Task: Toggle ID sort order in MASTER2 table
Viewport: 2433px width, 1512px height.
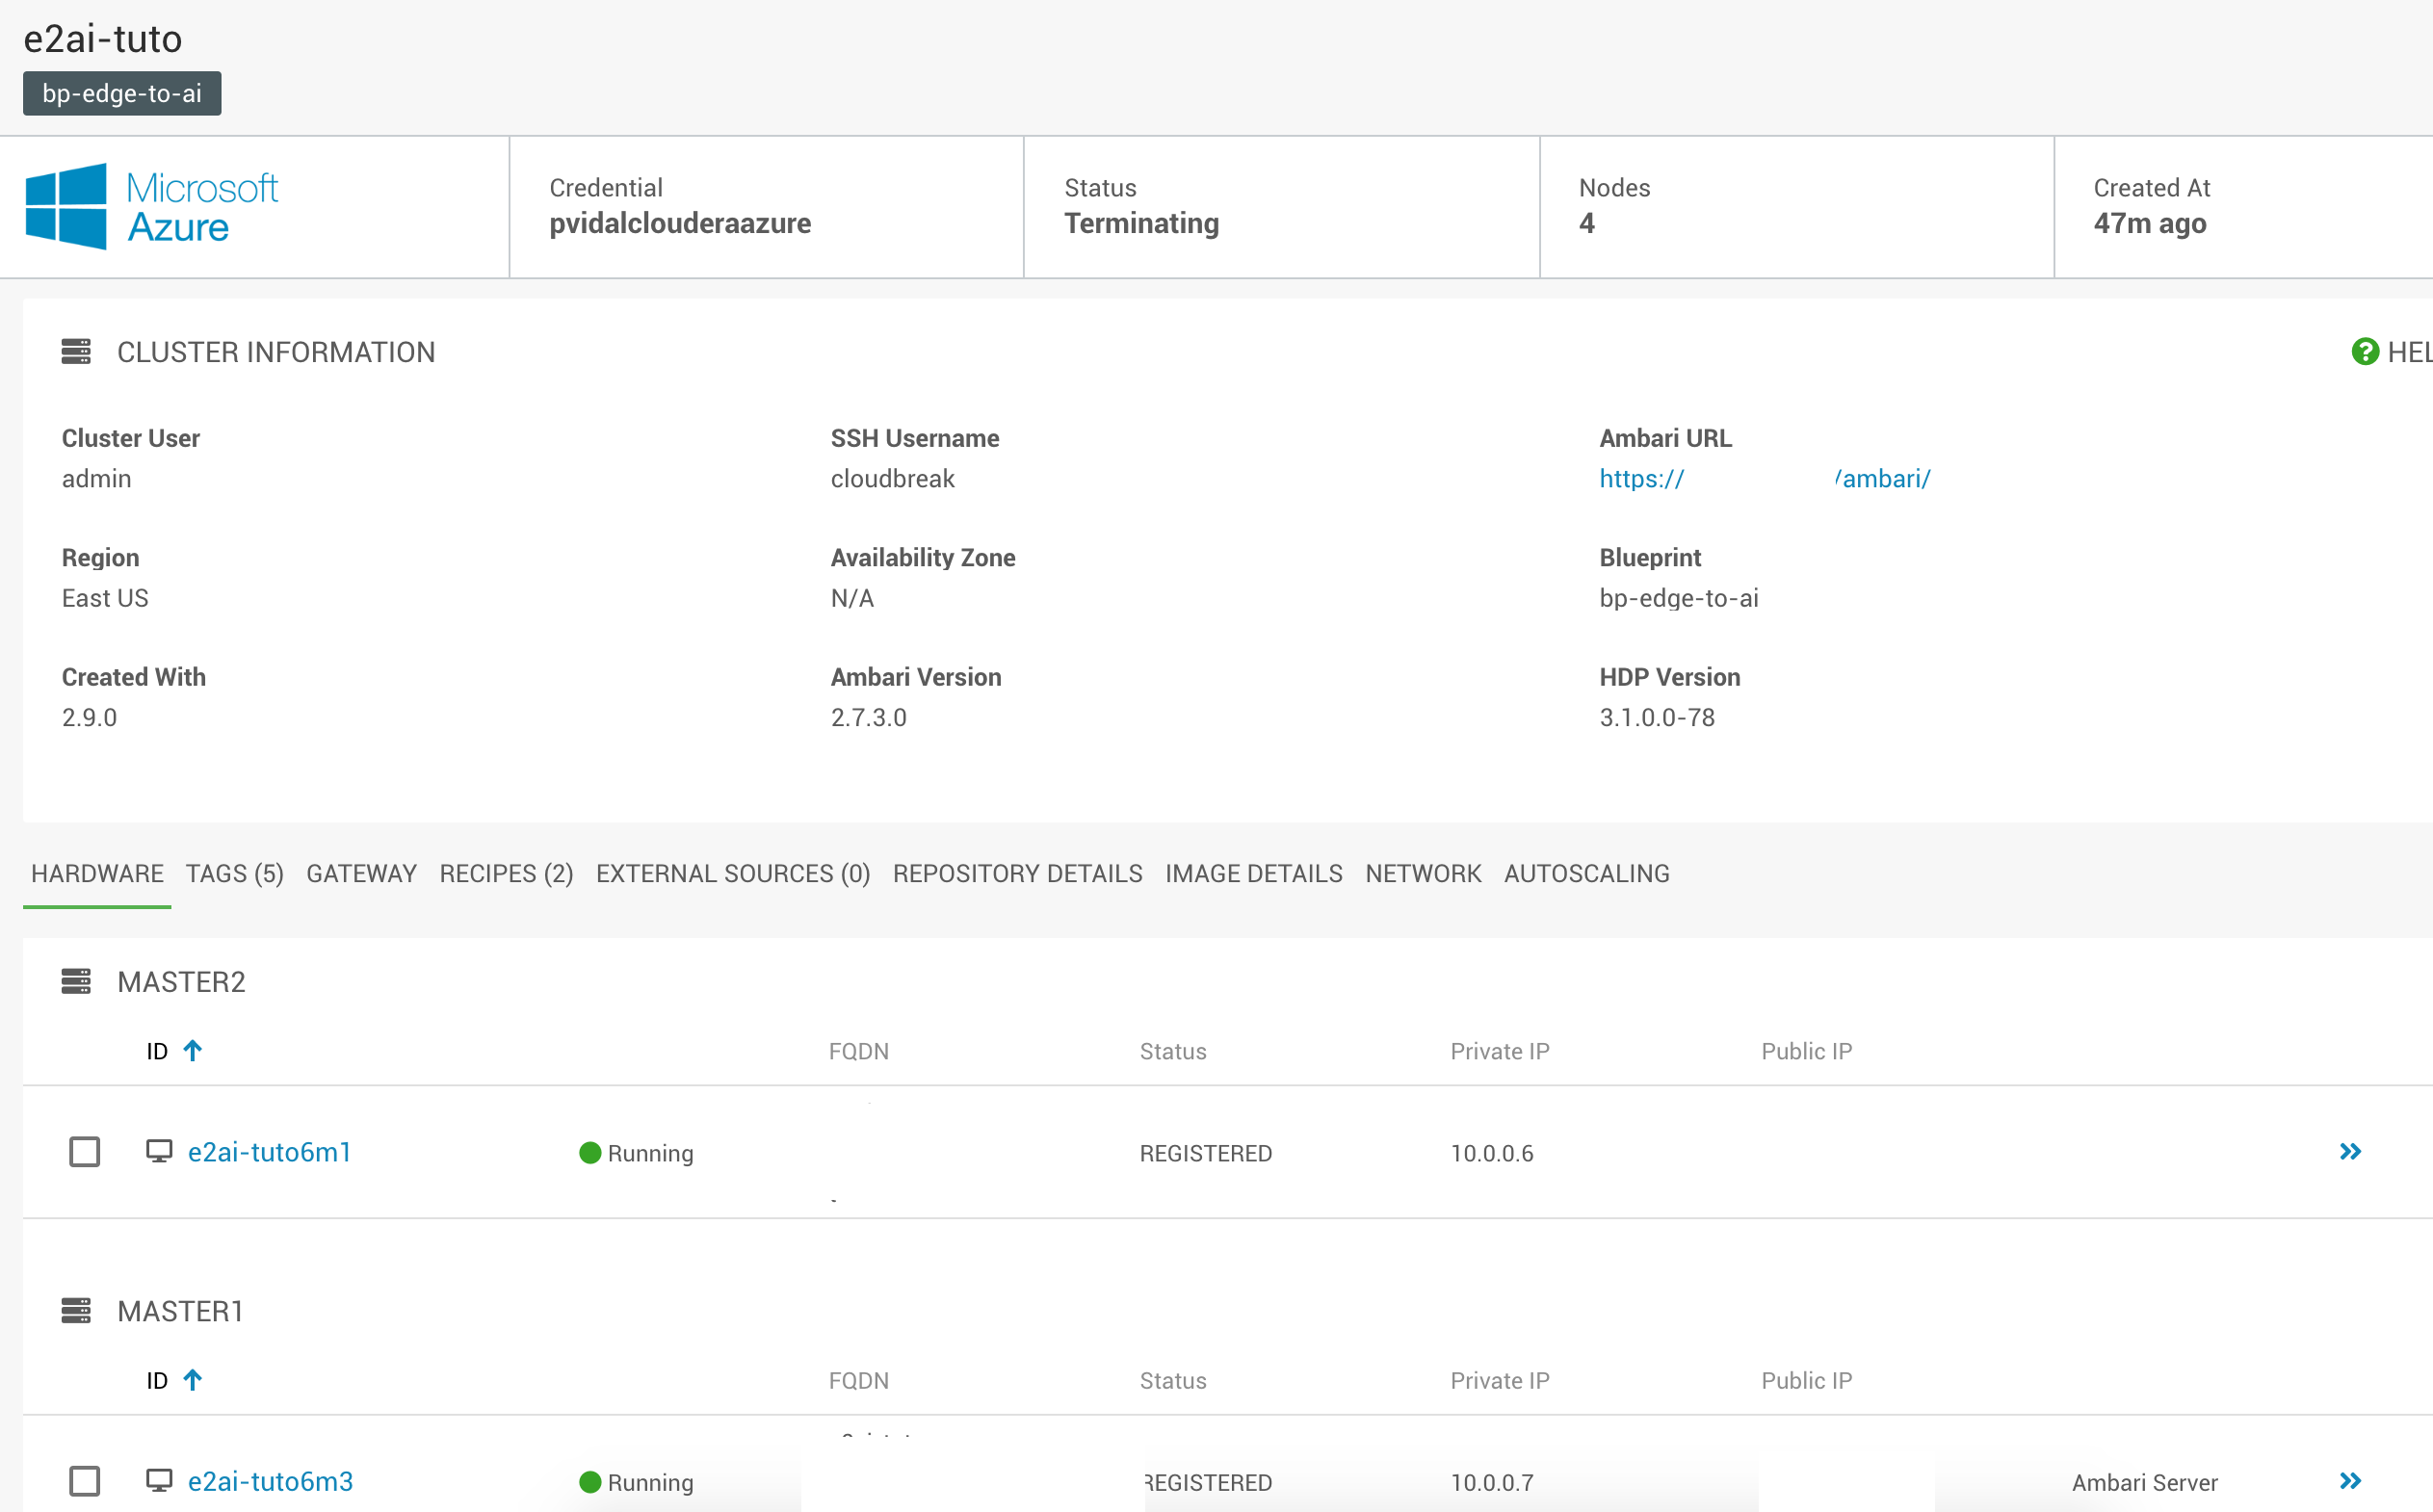Action: (192, 1050)
